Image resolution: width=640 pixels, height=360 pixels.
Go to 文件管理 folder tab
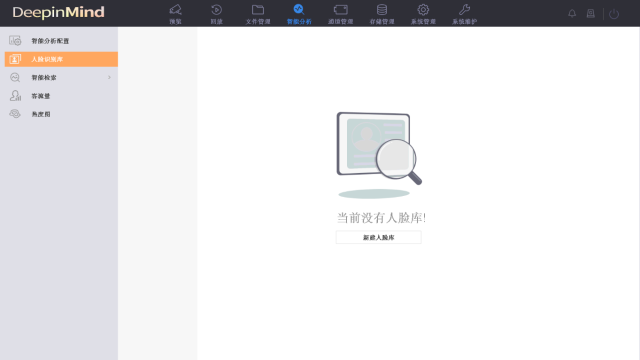pyautogui.click(x=258, y=14)
